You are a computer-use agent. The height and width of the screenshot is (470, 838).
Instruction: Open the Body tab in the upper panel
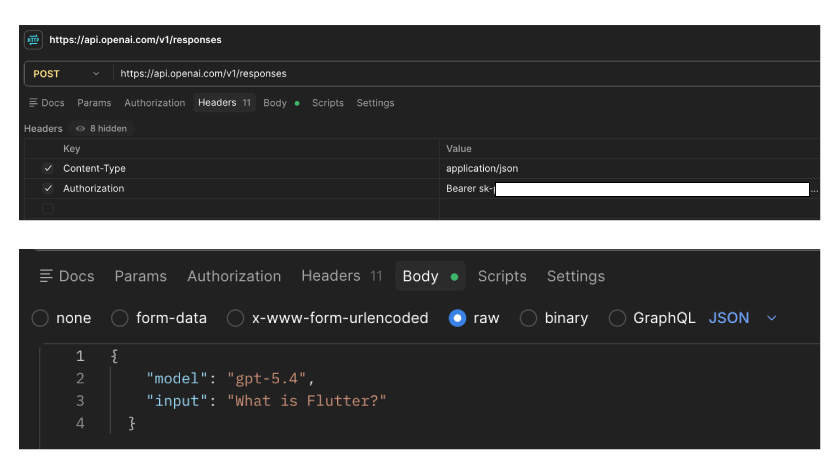(x=281, y=103)
